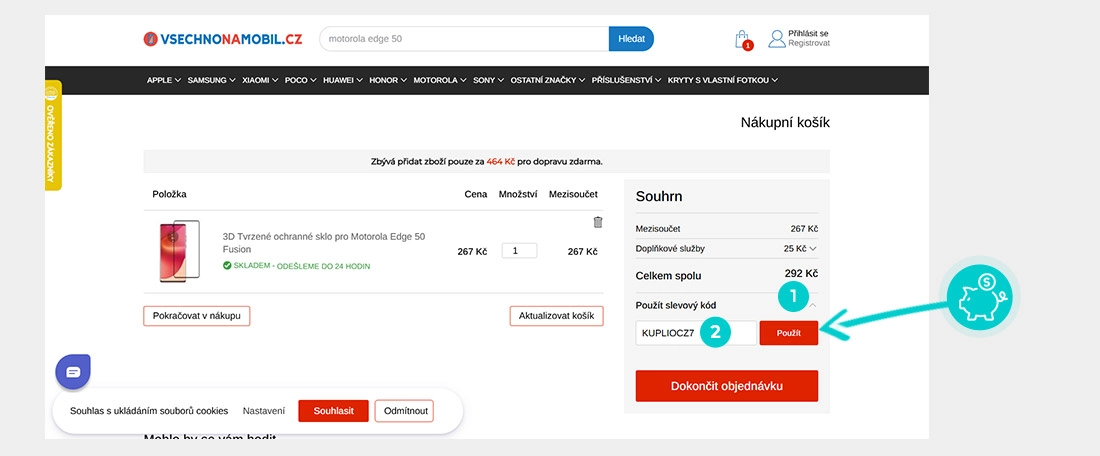1100x456 pixels.
Task: Collapse the Použít slevový kód section
Action: point(812,305)
